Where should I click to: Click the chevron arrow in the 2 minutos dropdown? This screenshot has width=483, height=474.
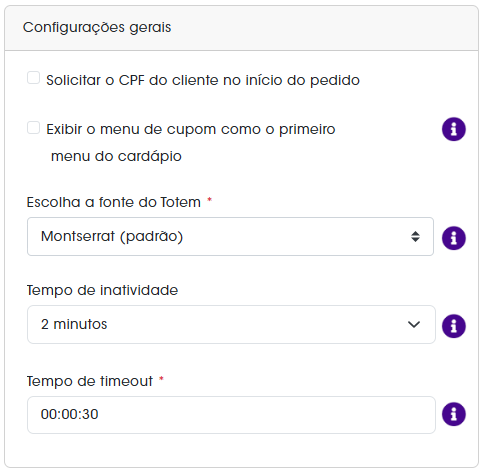pos(414,324)
